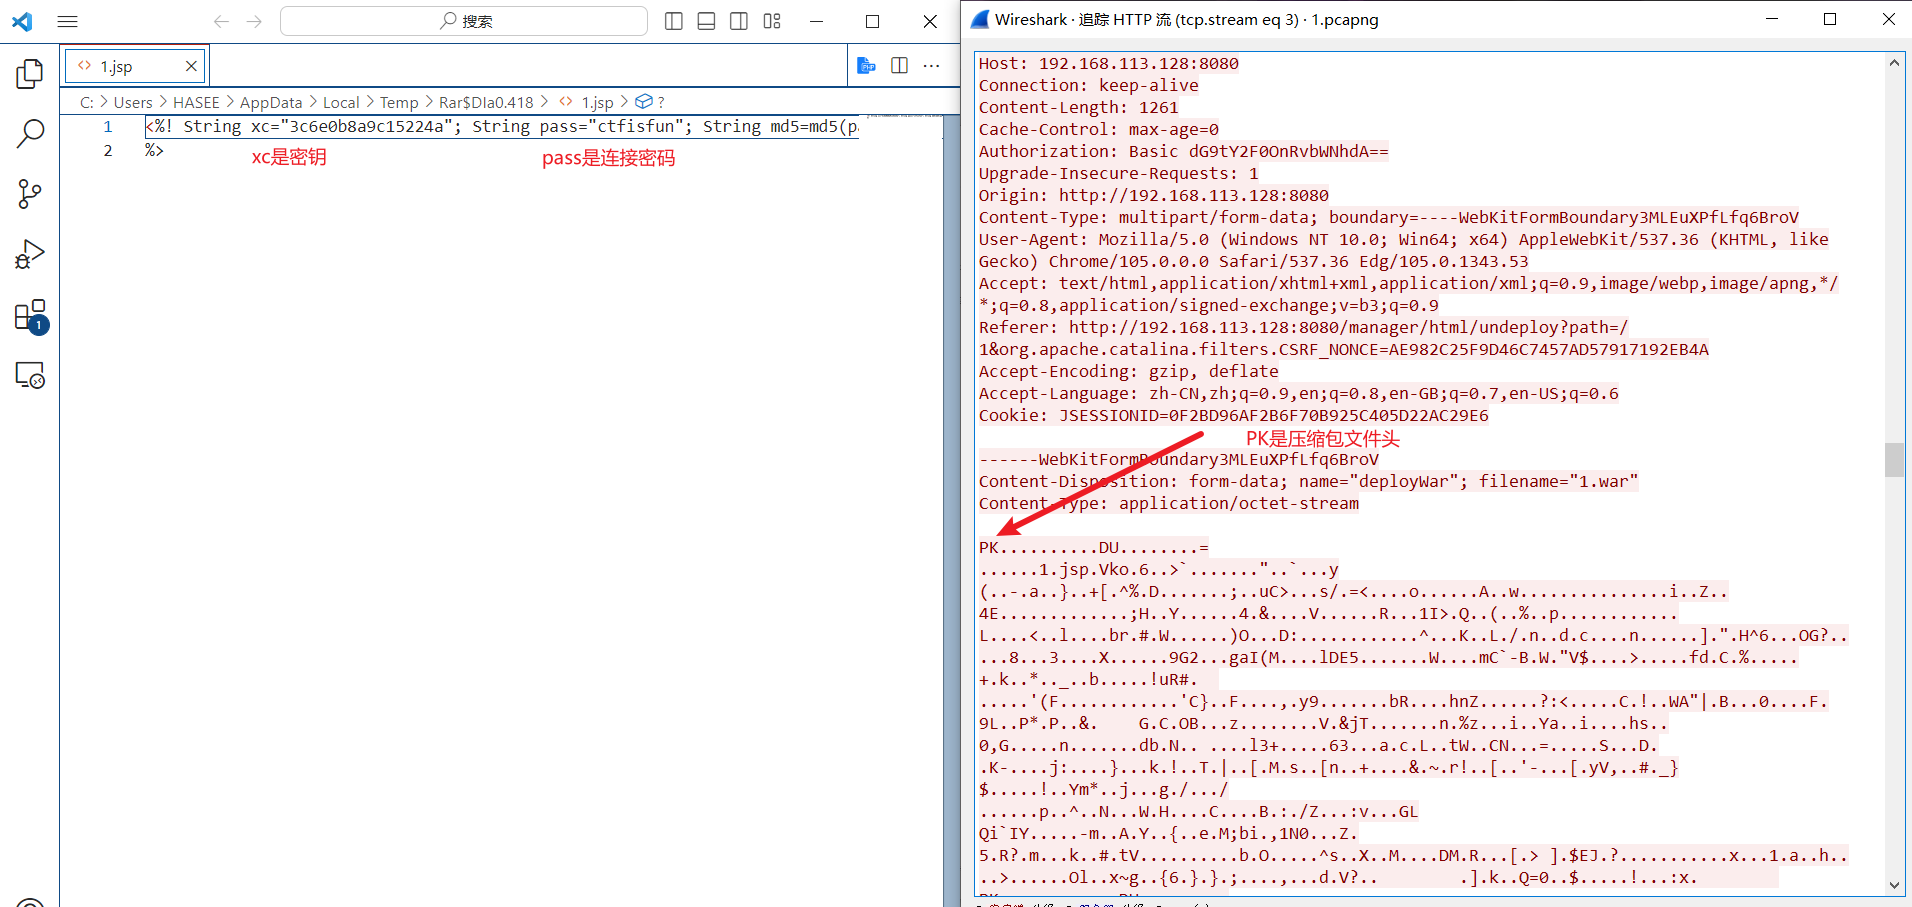This screenshot has width=1912, height=907.
Task: Click the blue editor action icon
Action: (x=867, y=65)
